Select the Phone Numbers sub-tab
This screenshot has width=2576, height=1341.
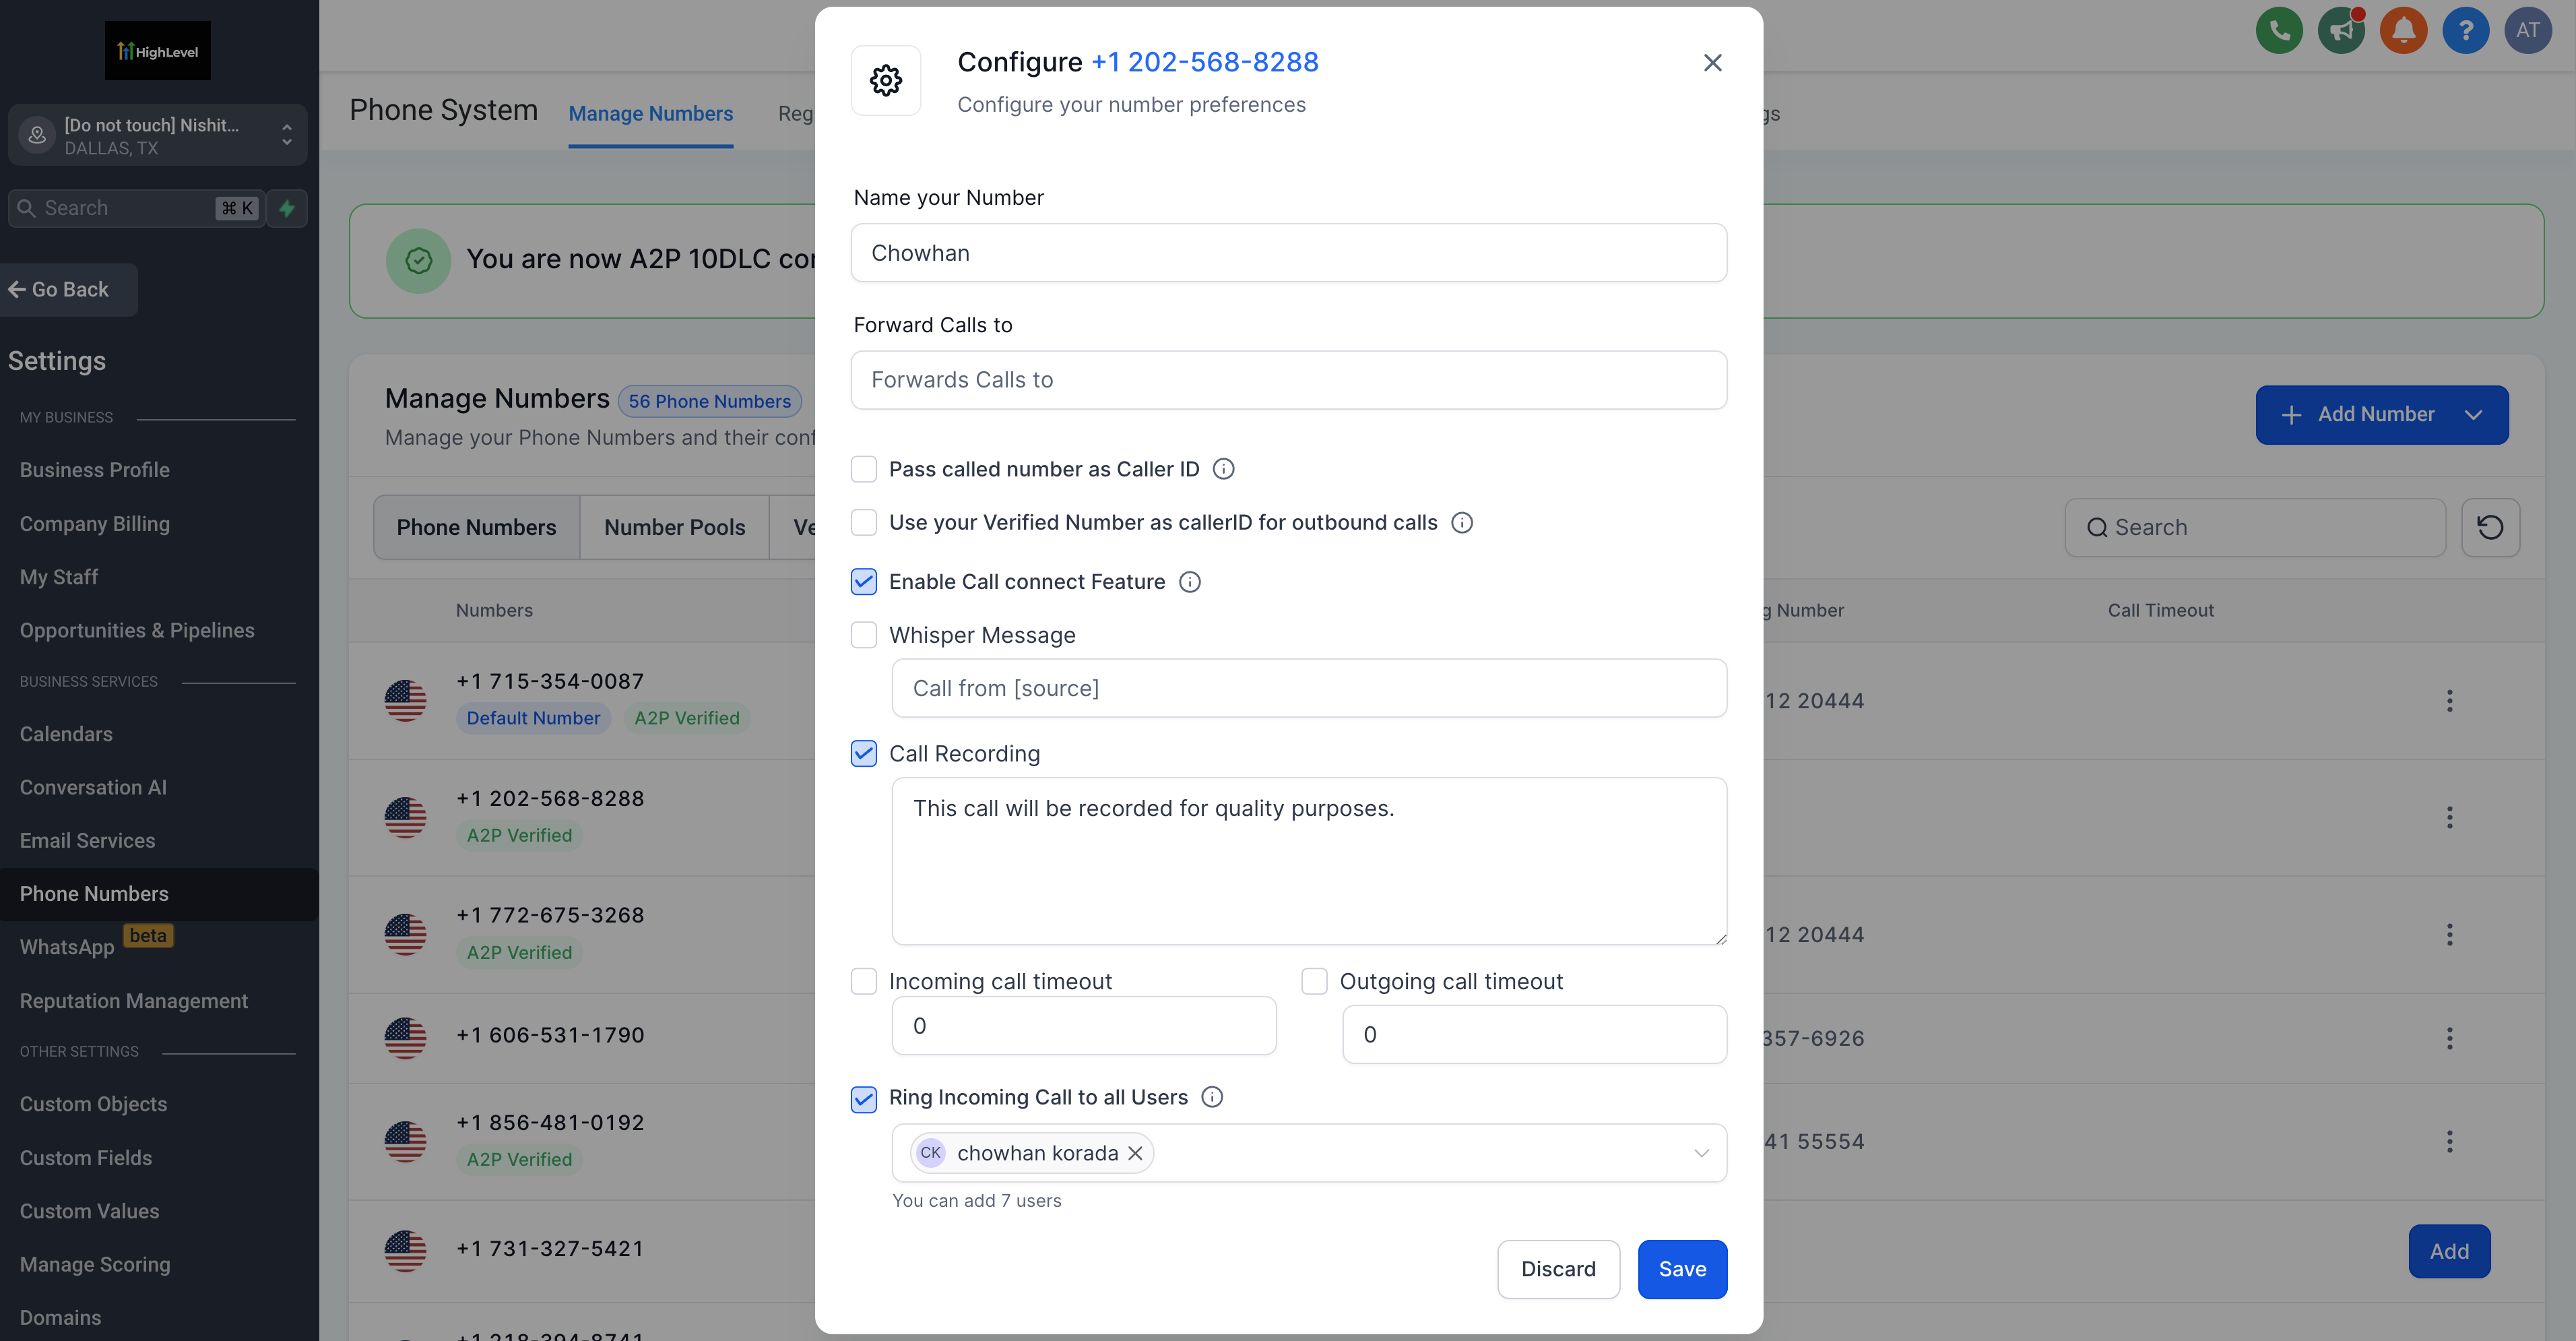tap(476, 527)
